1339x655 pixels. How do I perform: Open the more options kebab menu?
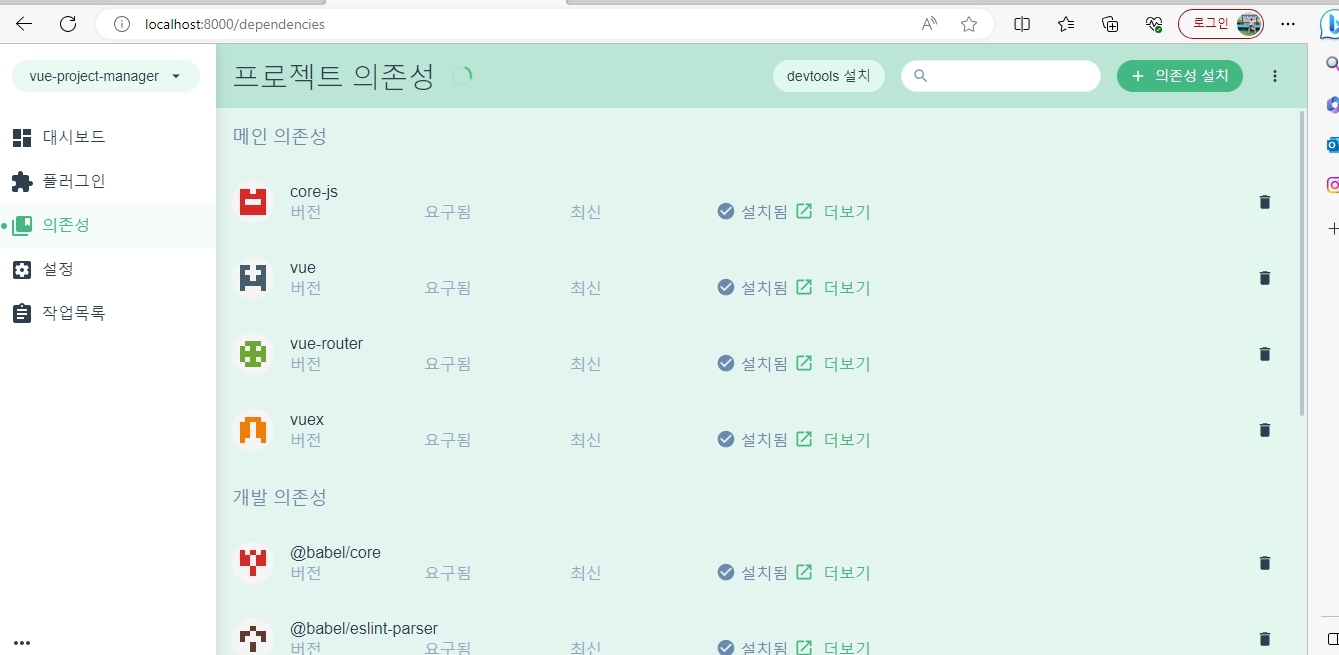1274,76
